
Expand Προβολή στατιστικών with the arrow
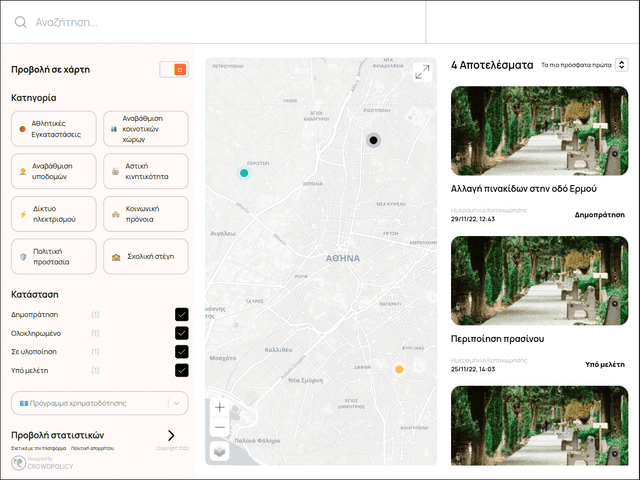(171, 435)
